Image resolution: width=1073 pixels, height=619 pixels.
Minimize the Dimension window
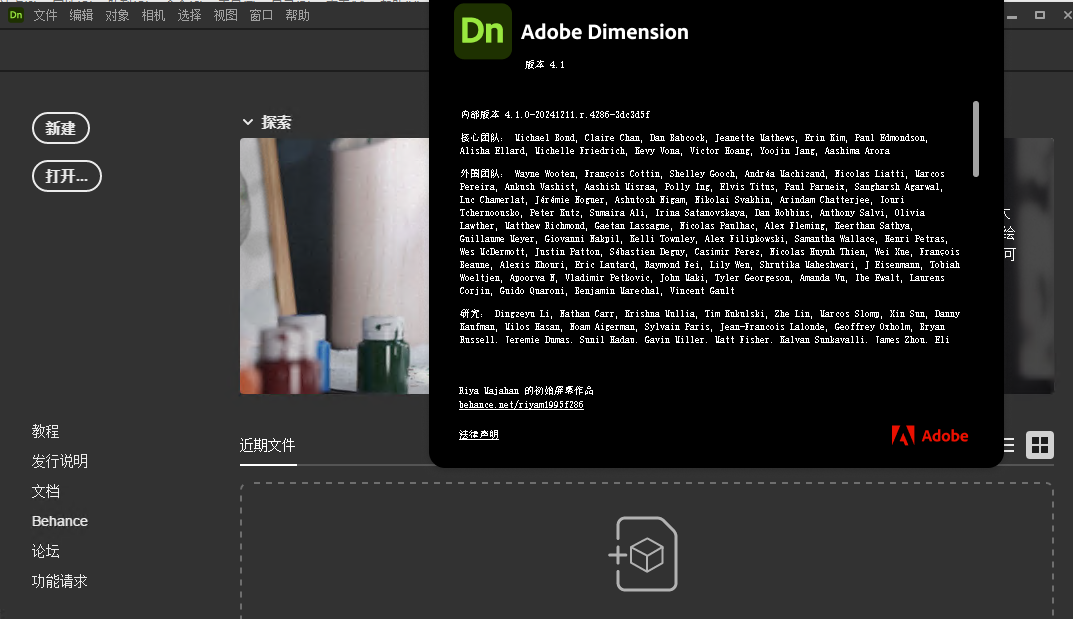(1012, 15)
